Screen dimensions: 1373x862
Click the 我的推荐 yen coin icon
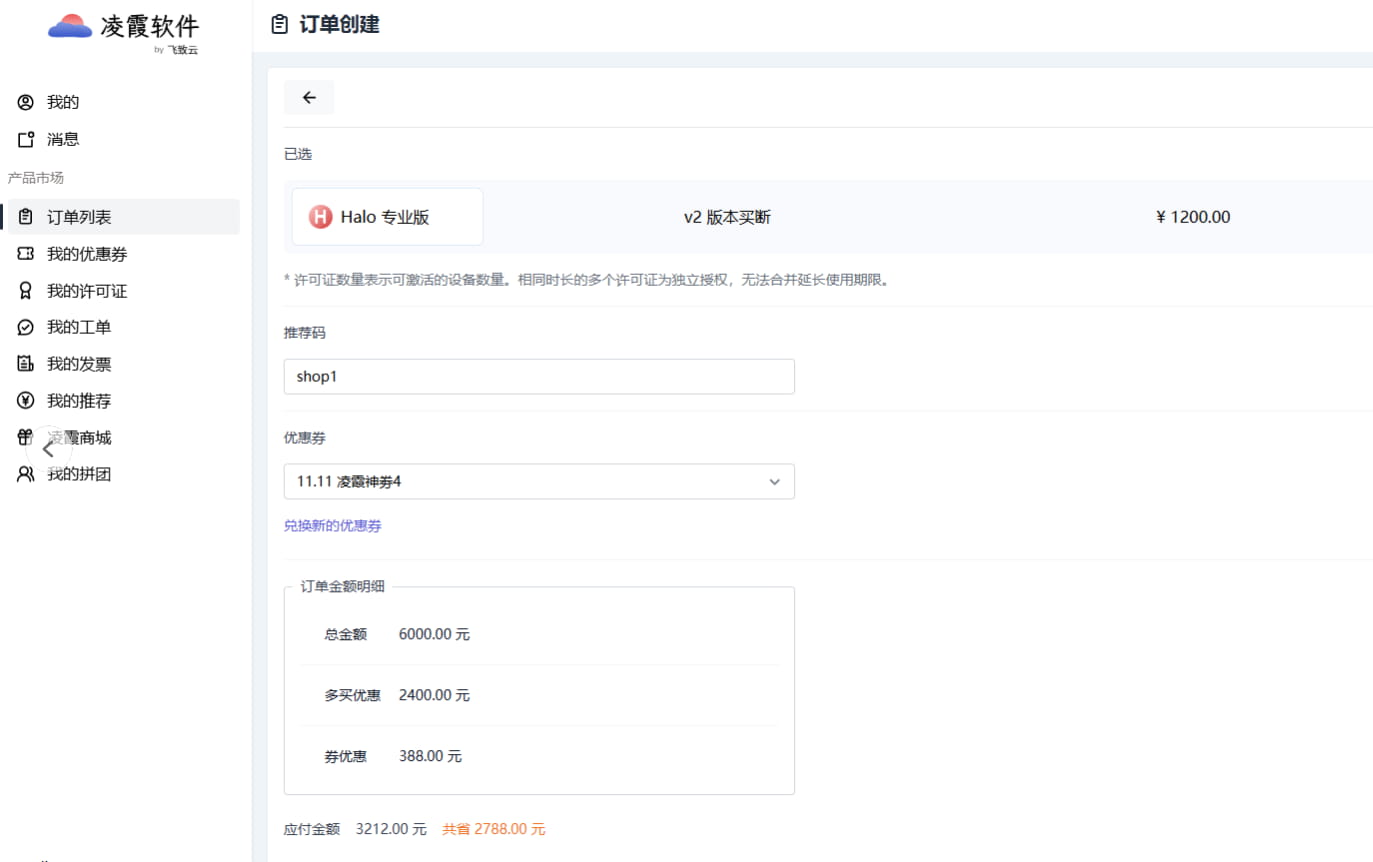26,401
